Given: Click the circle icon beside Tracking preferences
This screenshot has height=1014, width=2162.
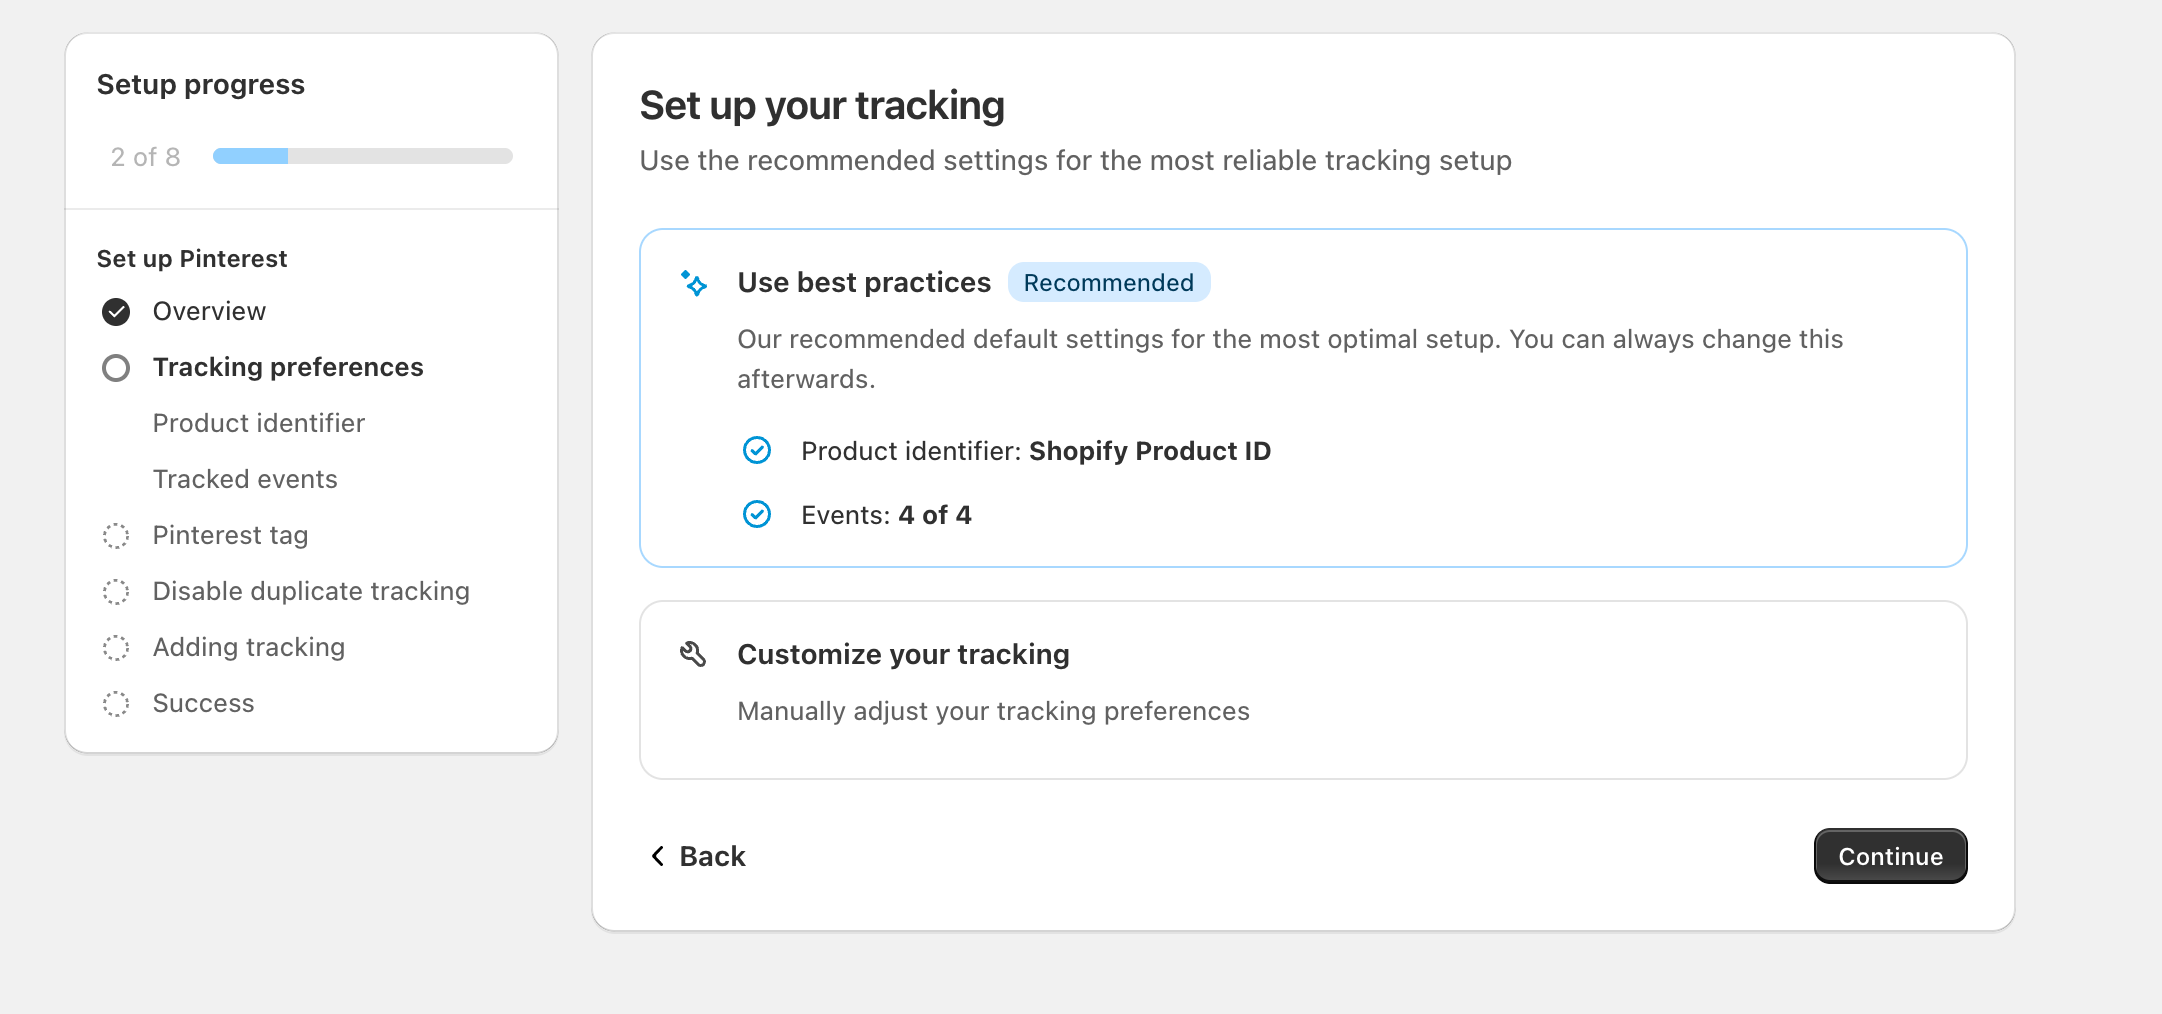Looking at the screenshot, I should tap(116, 368).
